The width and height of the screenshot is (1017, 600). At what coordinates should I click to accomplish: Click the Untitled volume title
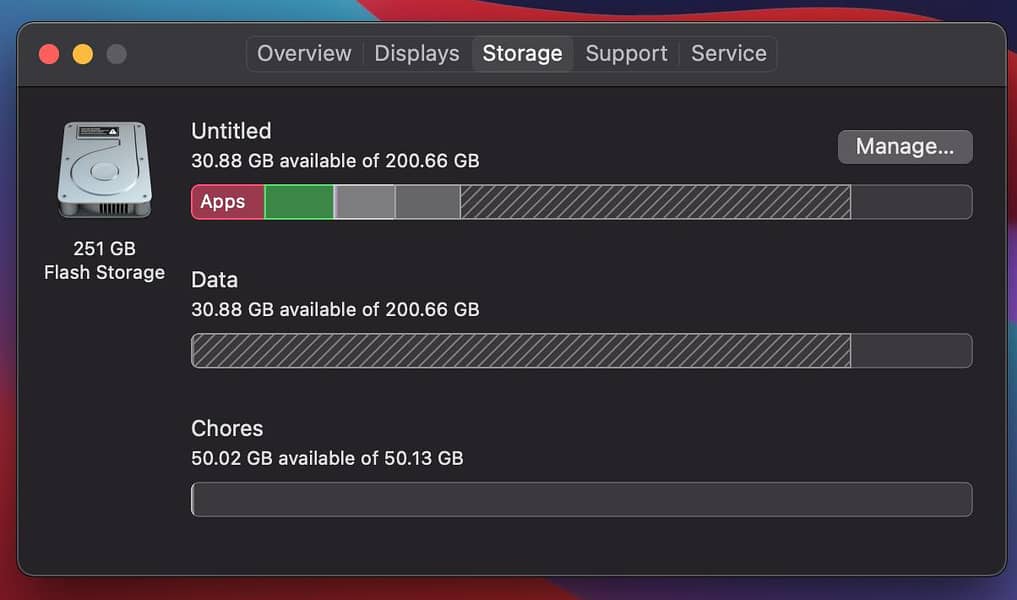231,130
